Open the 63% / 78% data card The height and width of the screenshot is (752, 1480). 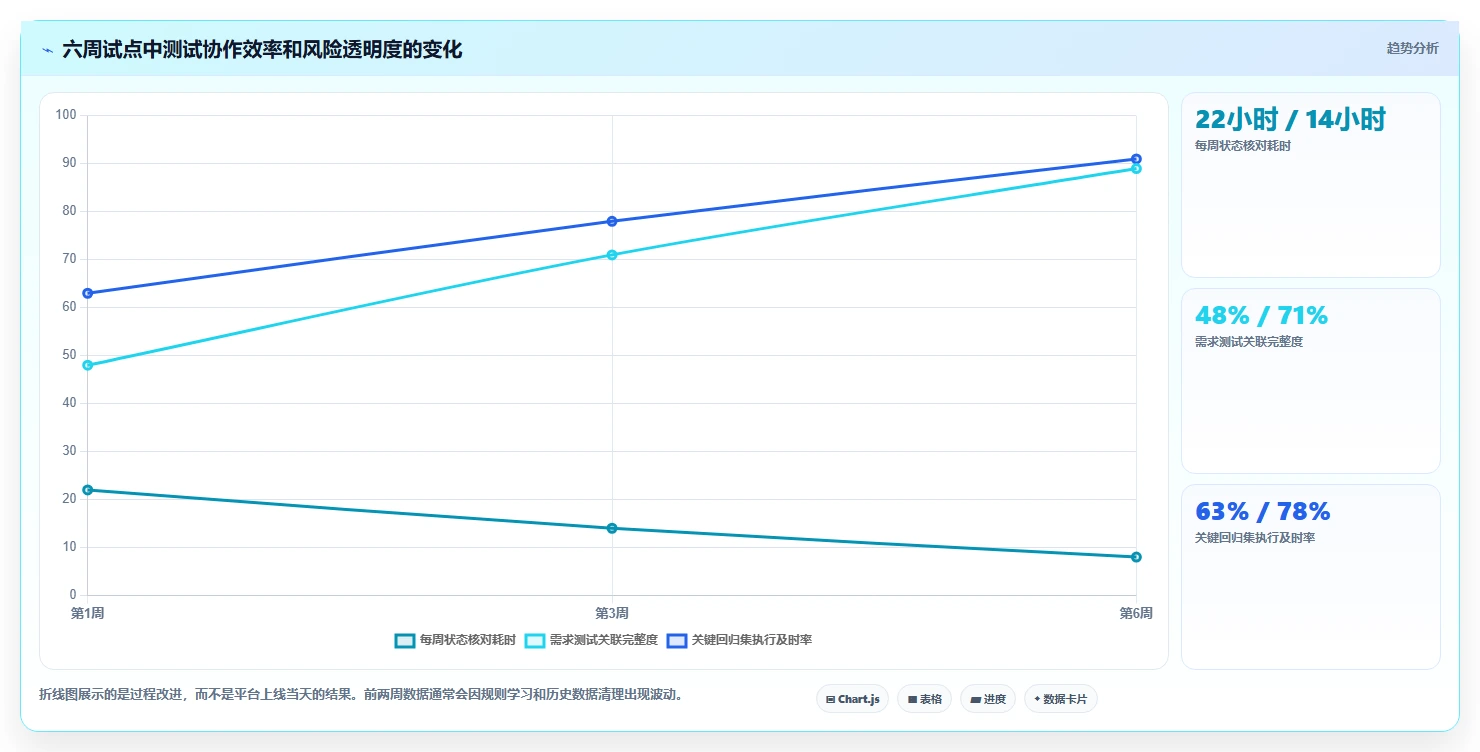point(1310,577)
